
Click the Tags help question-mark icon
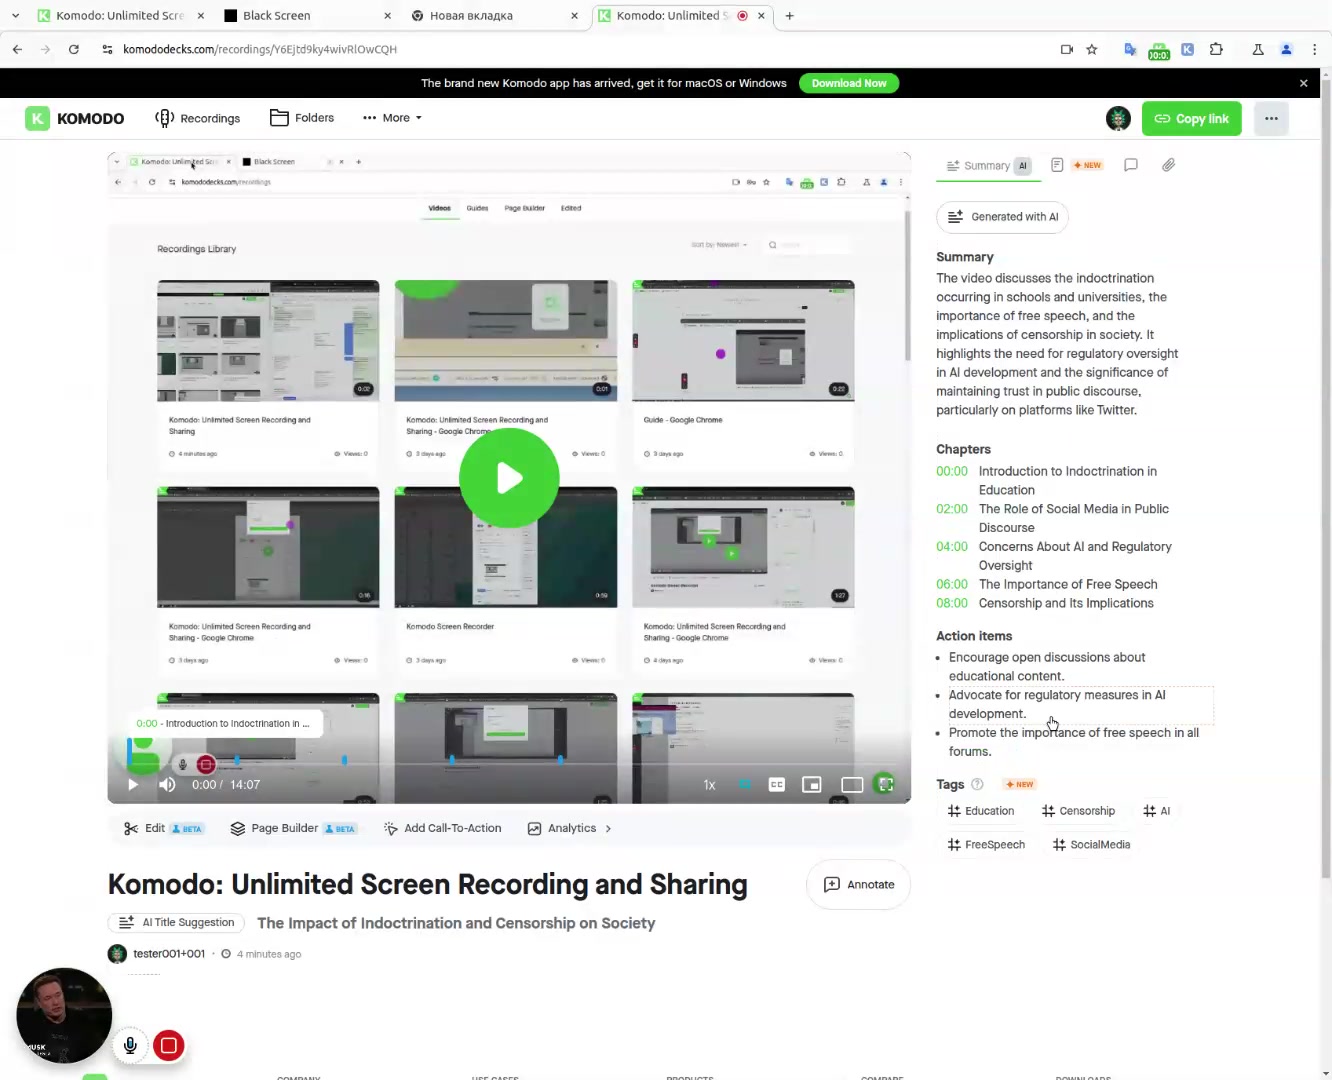coord(977,785)
